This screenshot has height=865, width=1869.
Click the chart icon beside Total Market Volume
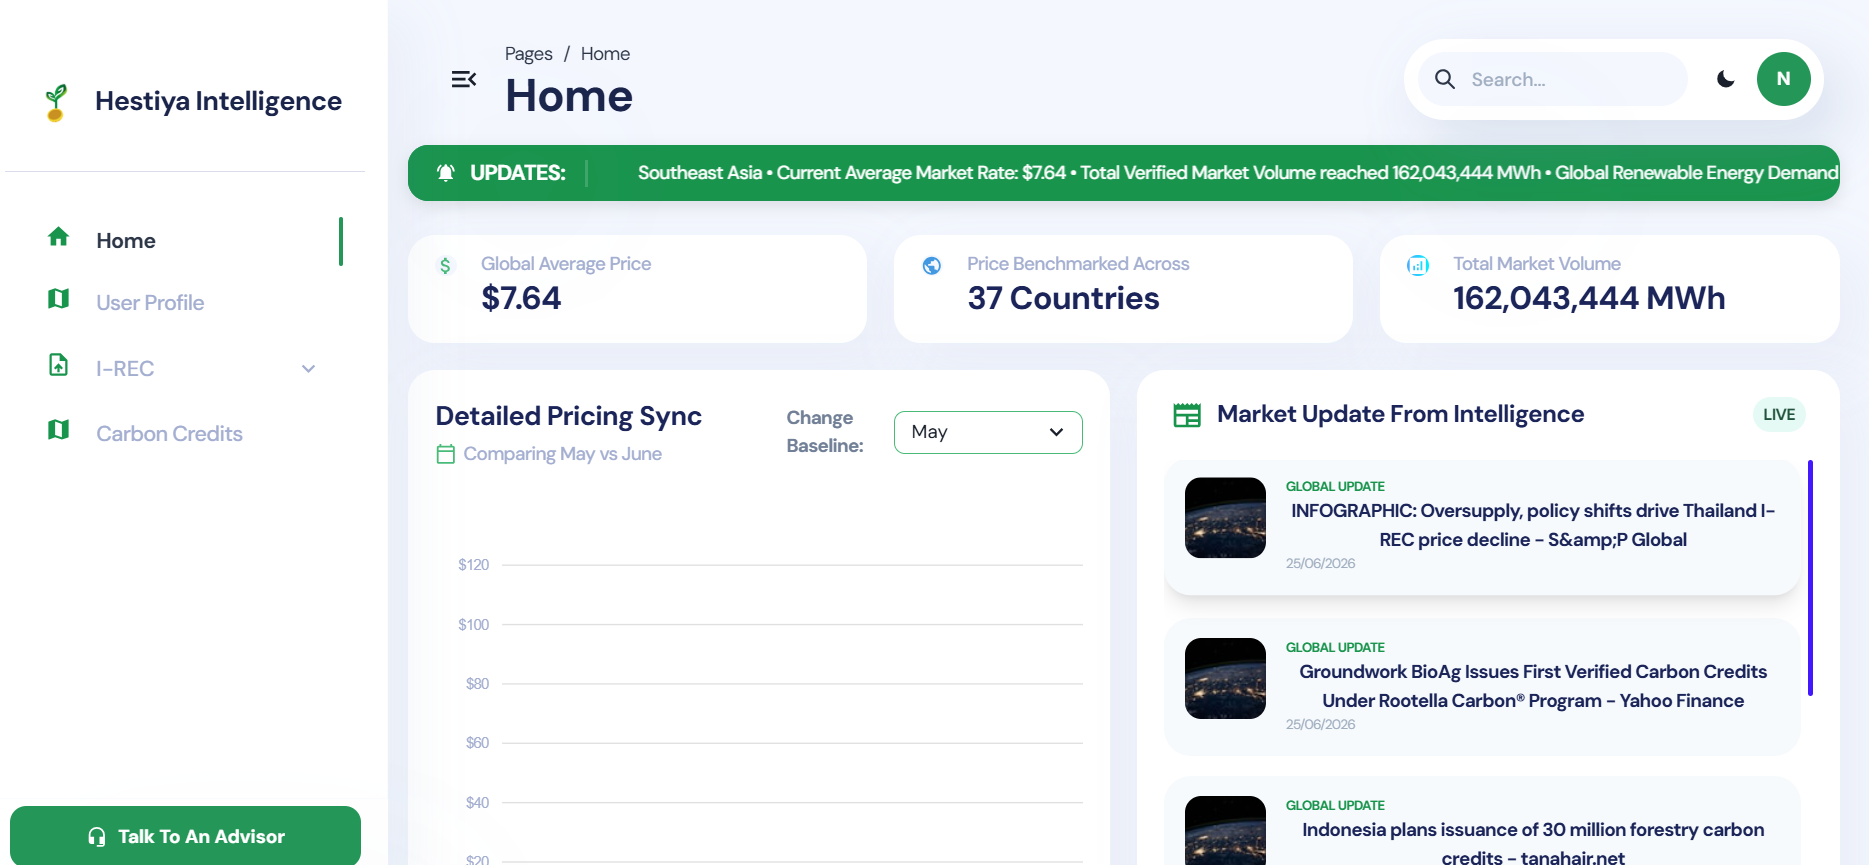coord(1418,266)
